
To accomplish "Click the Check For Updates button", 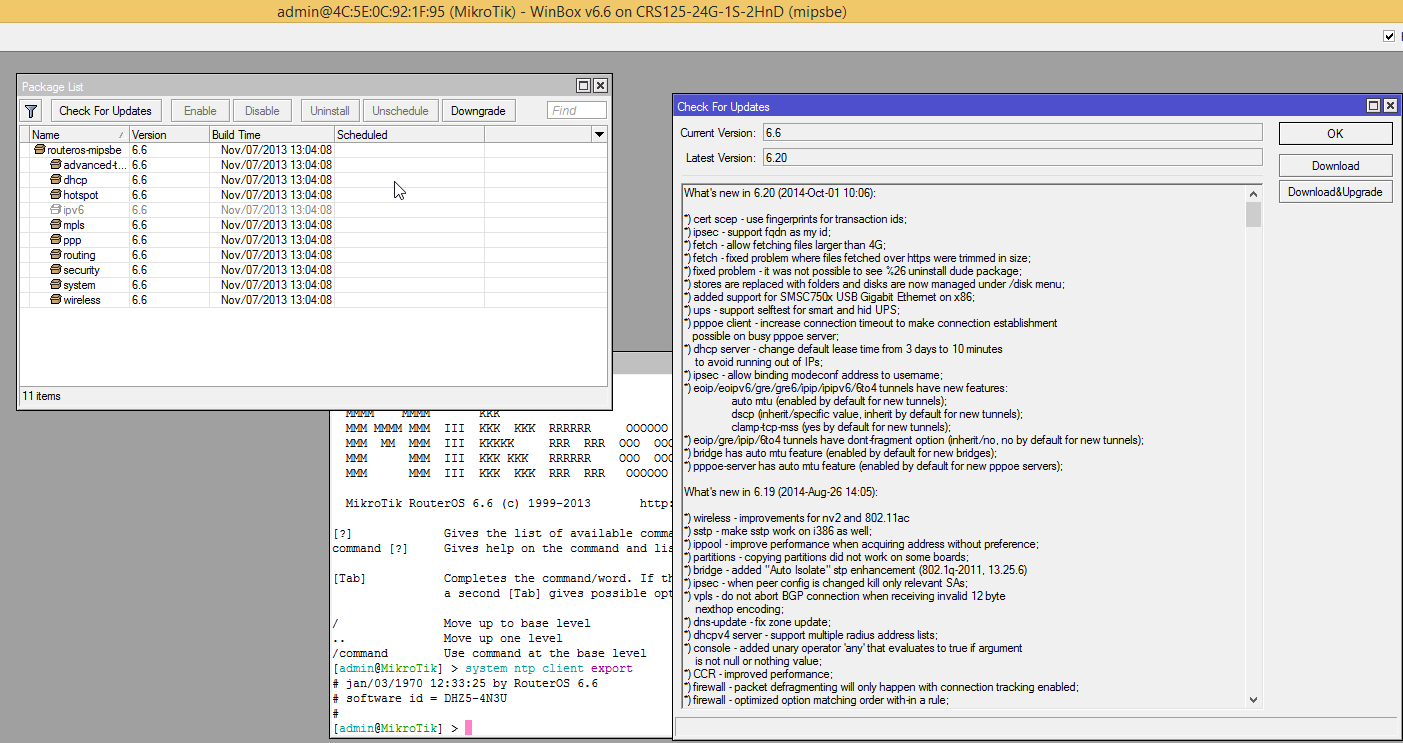I will [x=105, y=110].
